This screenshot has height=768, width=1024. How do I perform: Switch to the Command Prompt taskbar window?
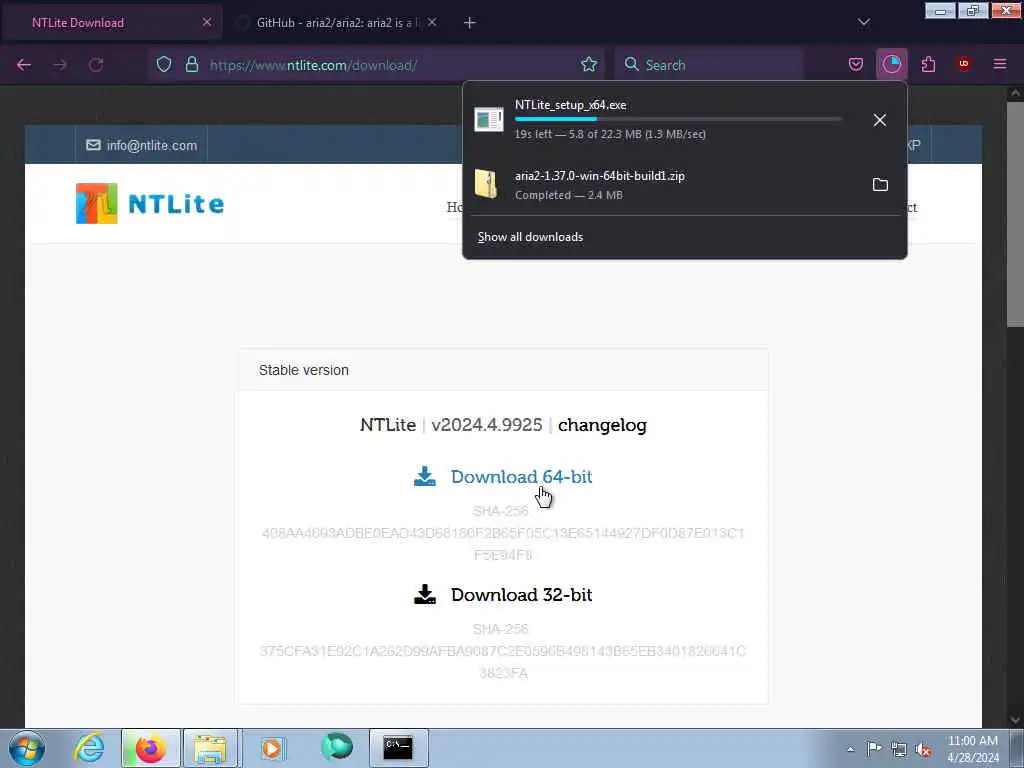click(x=398, y=748)
